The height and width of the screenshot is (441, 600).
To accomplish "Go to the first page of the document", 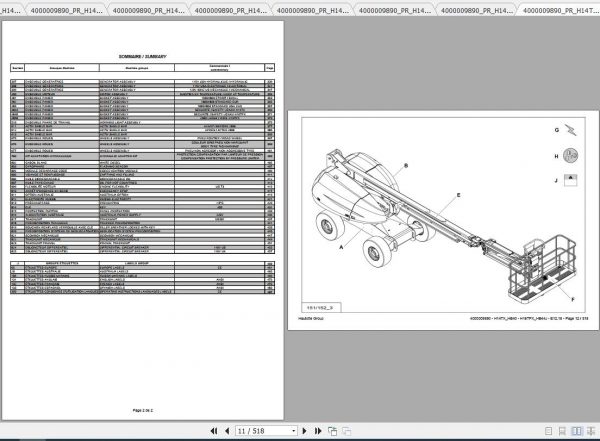I will [x=214, y=431].
